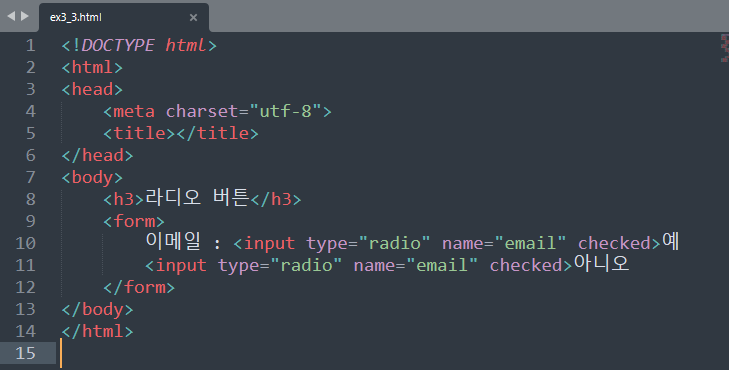Screen dimensions: 729x370
Task: Click the text 아니오 on line 11
Action: pos(601,264)
